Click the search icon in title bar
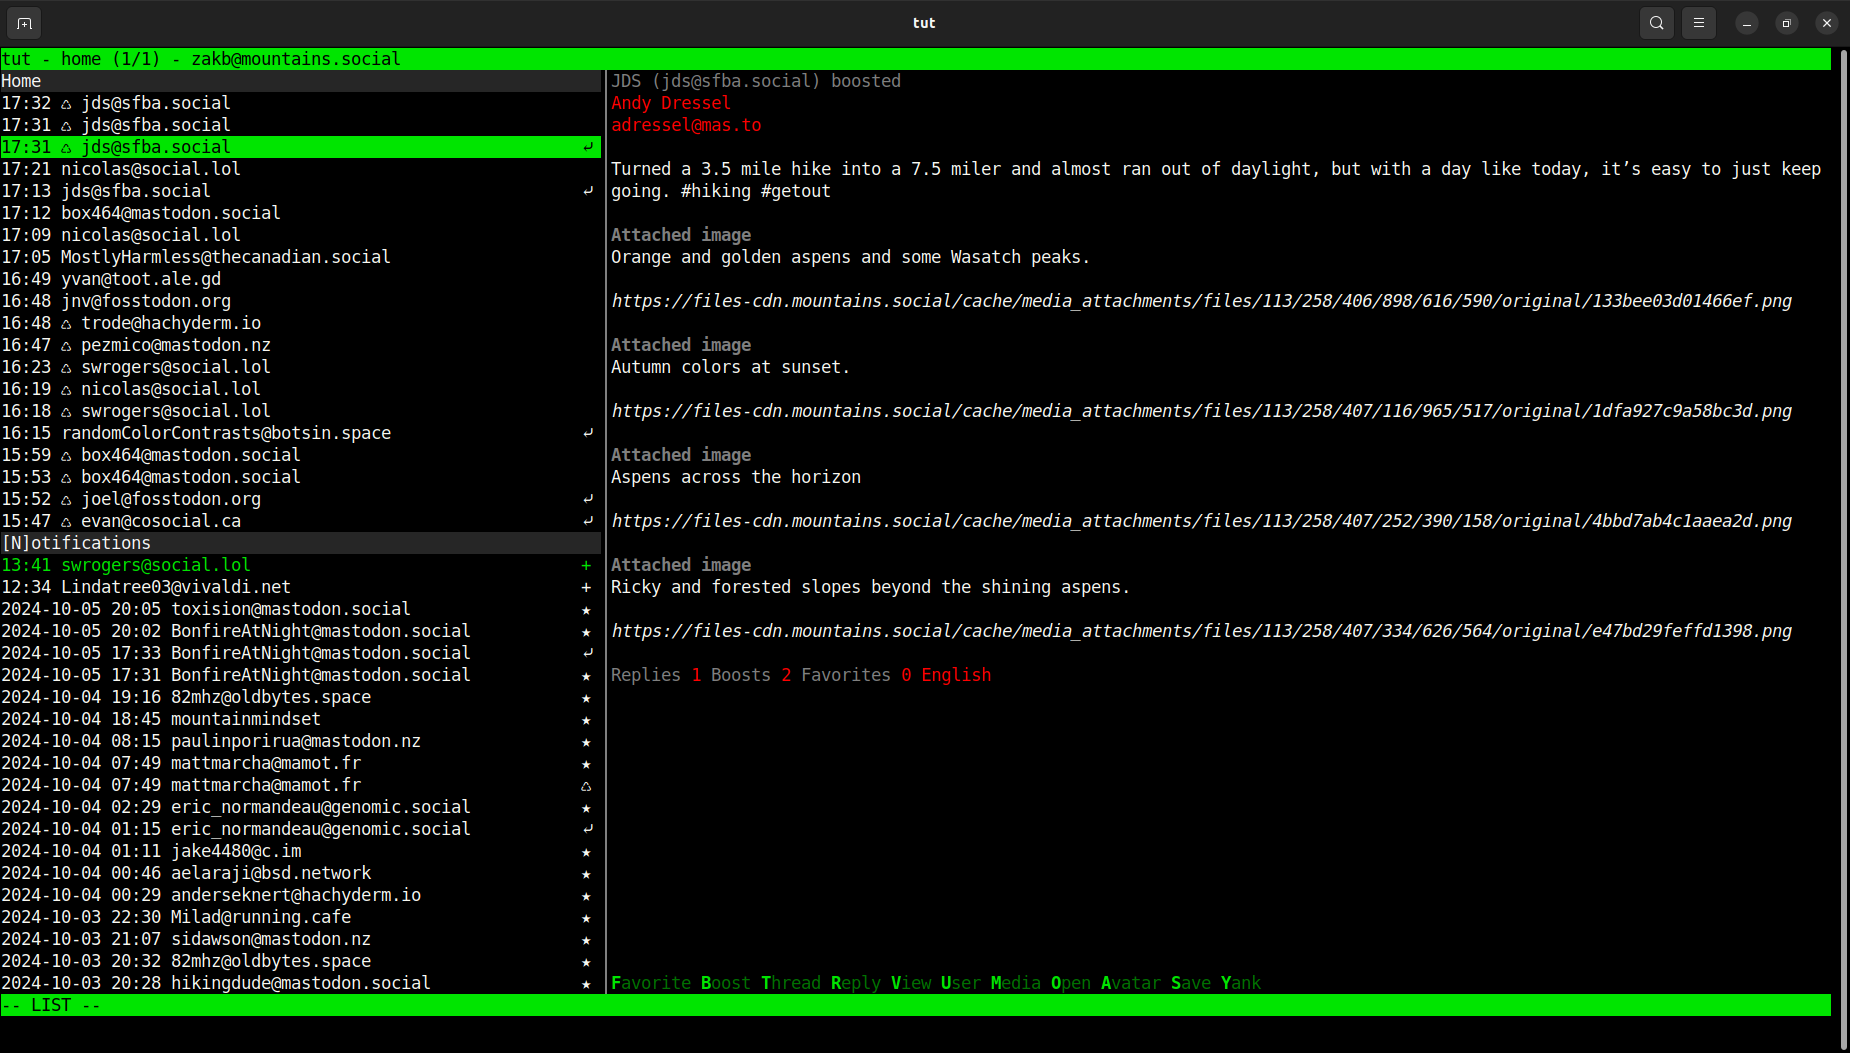The width and height of the screenshot is (1850, 1053). 1656,23
